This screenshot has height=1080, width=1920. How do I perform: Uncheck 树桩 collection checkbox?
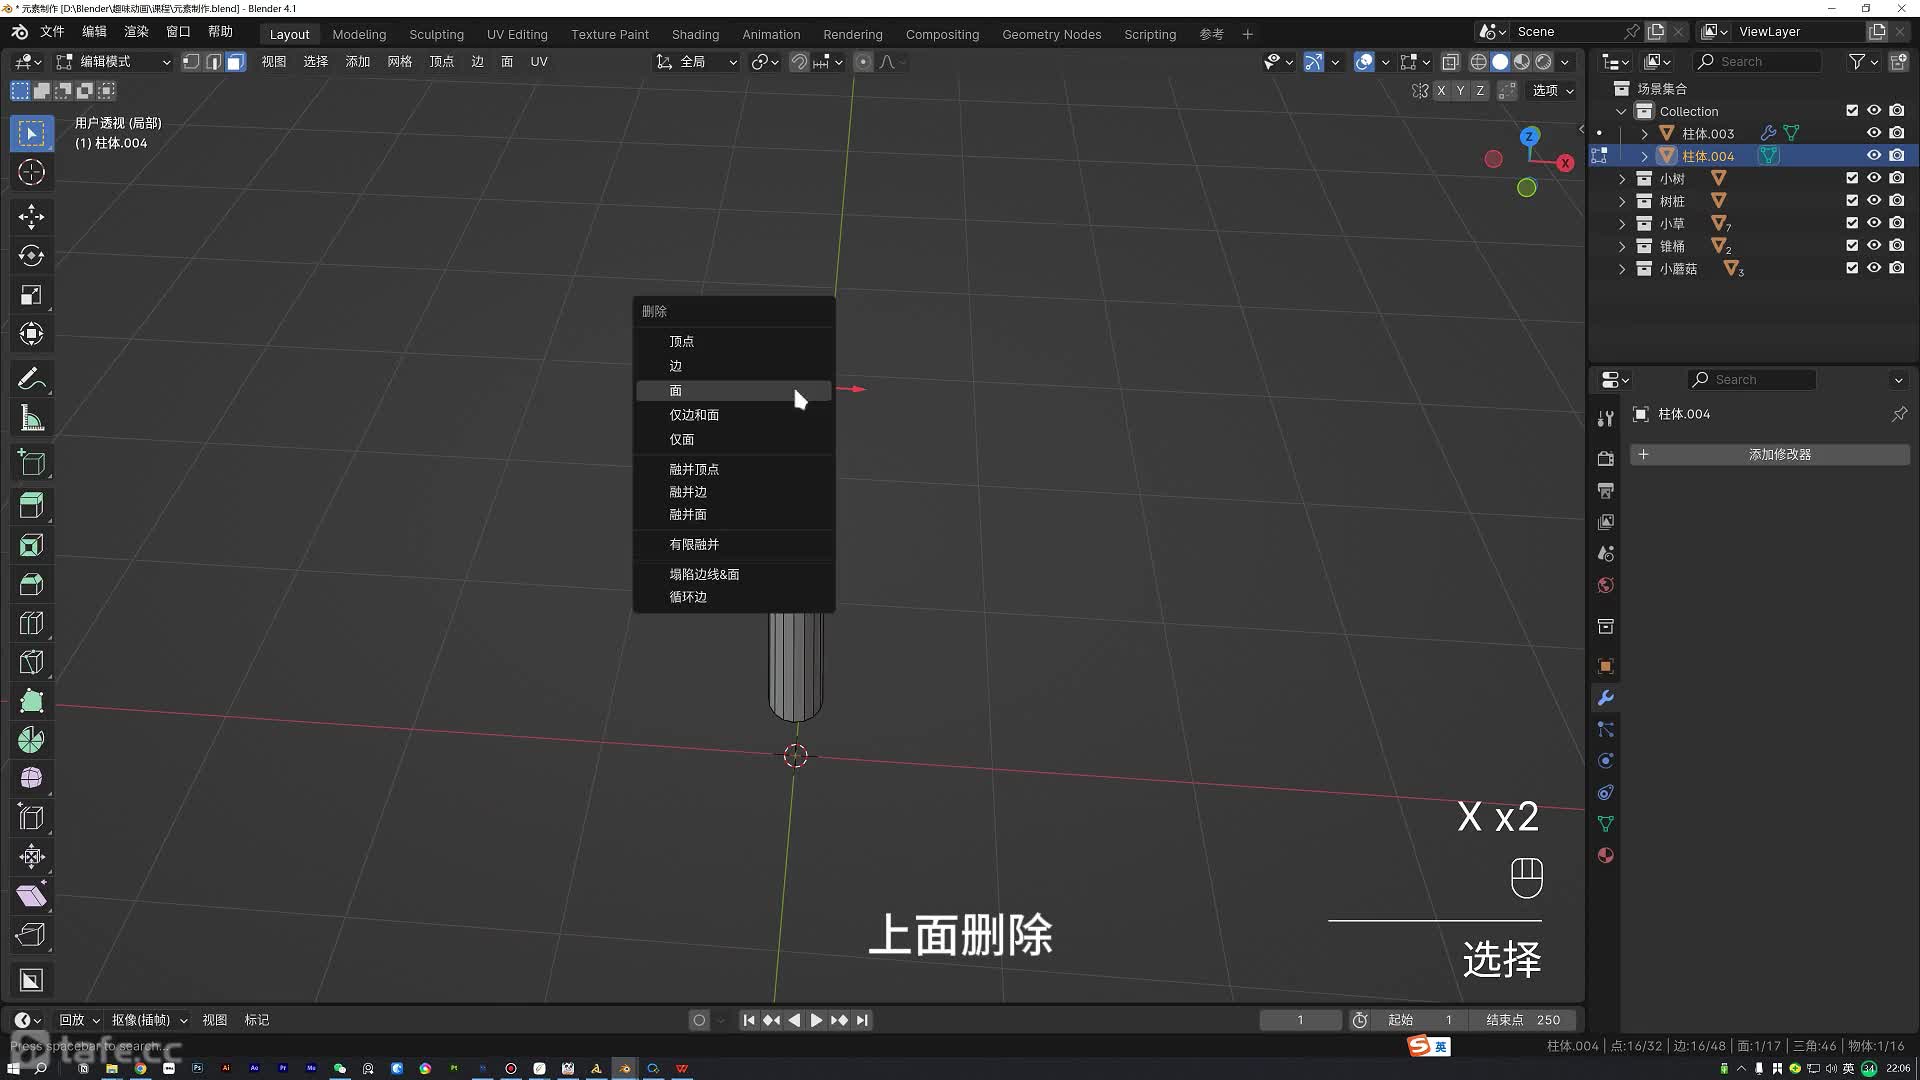[1852, 201]
